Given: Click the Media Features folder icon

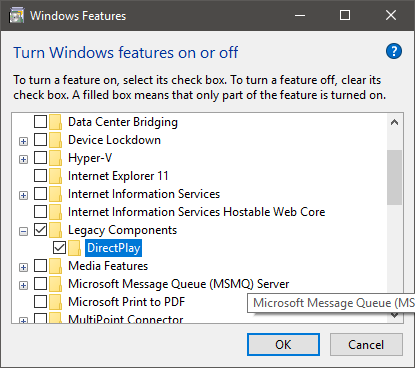Looking at the screenshot, I should [x=55, y=266].
